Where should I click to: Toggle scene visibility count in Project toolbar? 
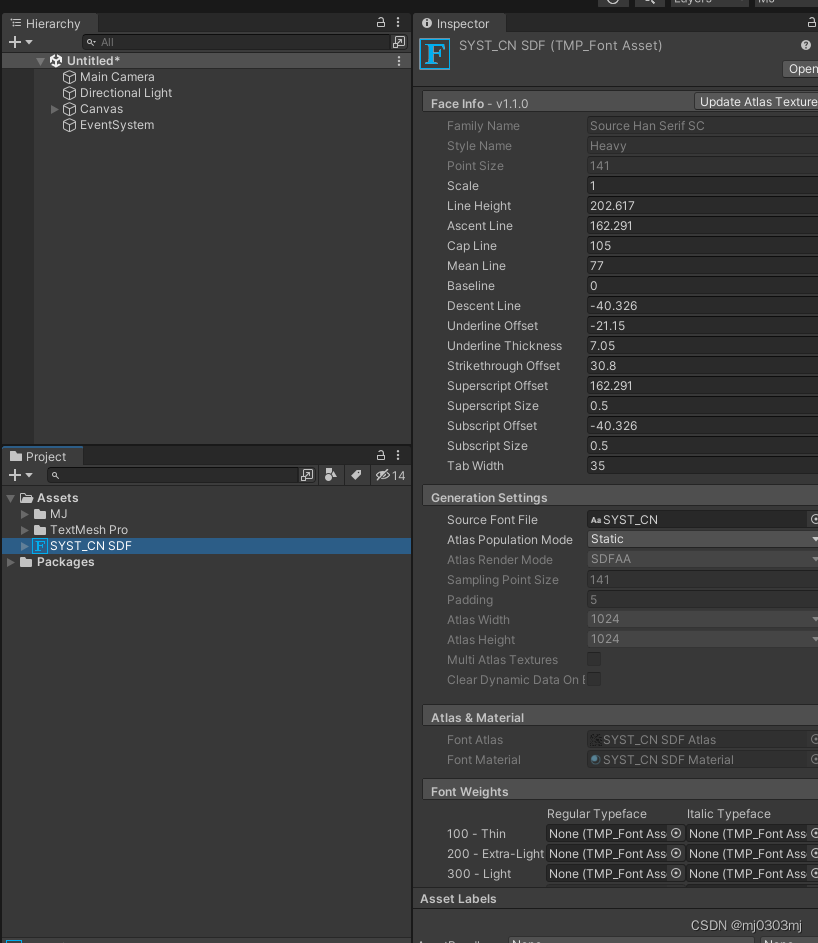(x=383, y=475)
